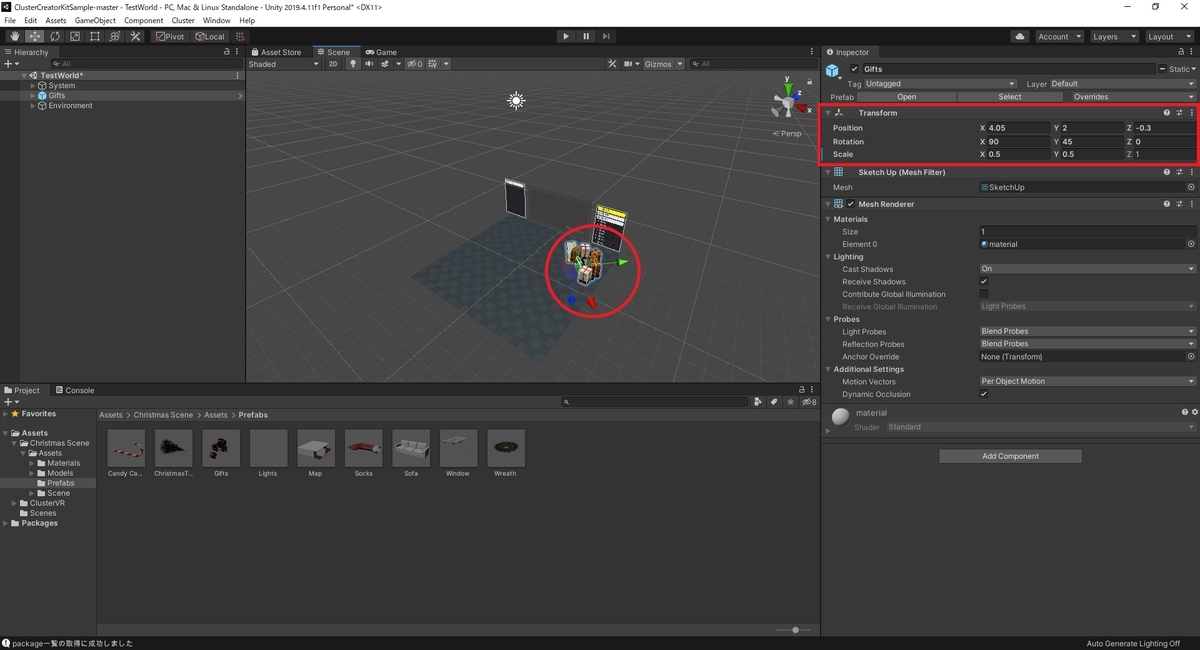This screenshot has width=1200, height=650.
Task: Switch to the Asset Store tab
Action: [x=276, y=52]
